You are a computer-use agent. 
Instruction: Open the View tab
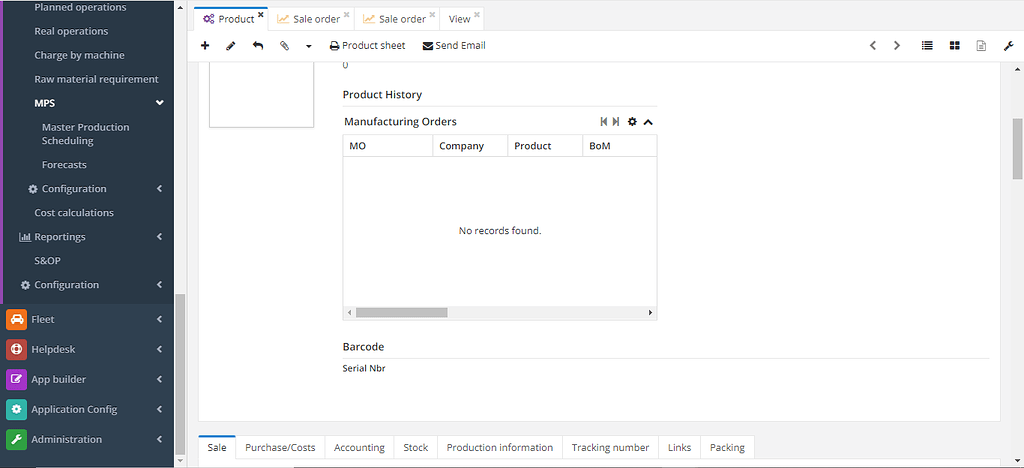click(460, 19)
